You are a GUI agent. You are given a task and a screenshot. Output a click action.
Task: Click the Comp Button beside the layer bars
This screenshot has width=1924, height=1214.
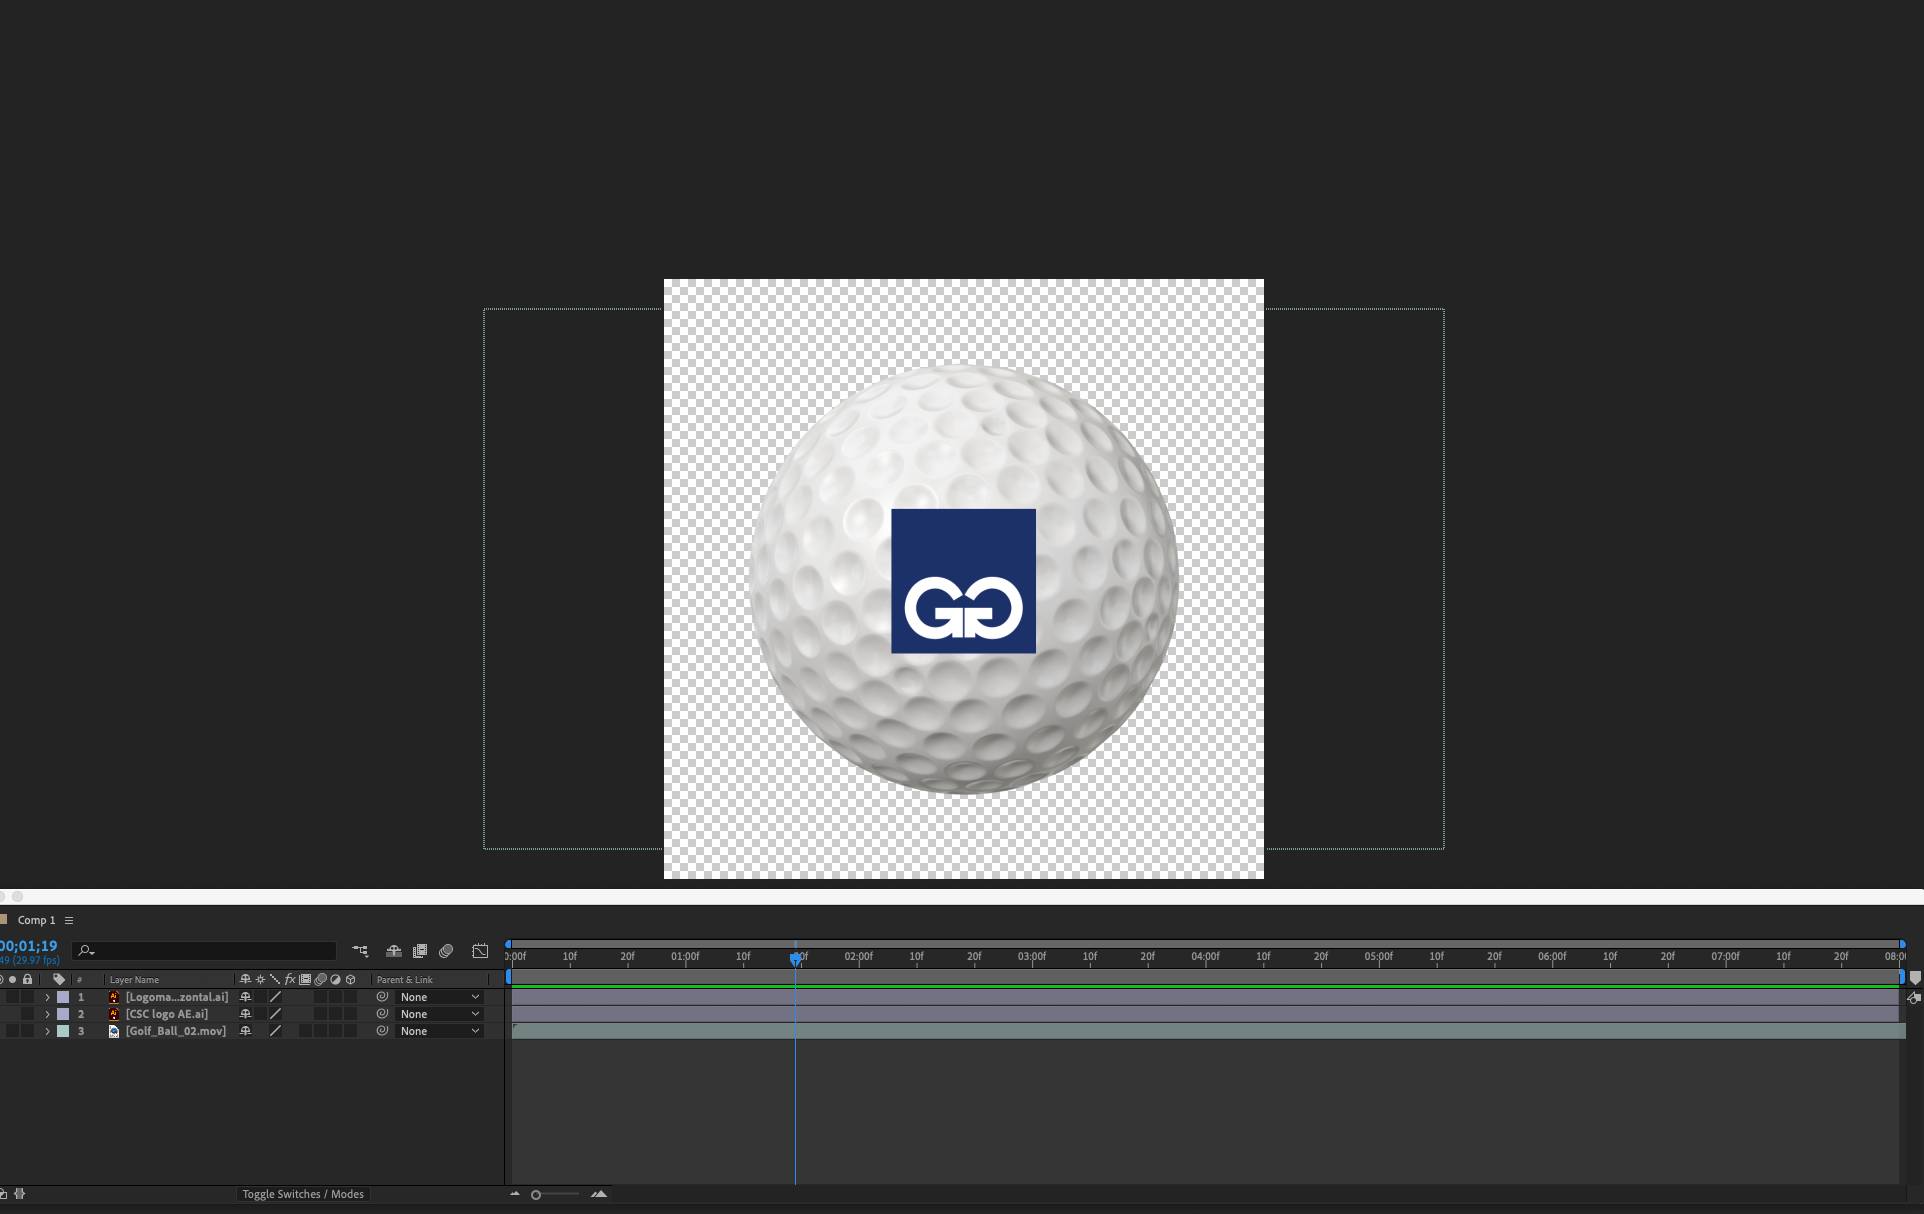1913,998
